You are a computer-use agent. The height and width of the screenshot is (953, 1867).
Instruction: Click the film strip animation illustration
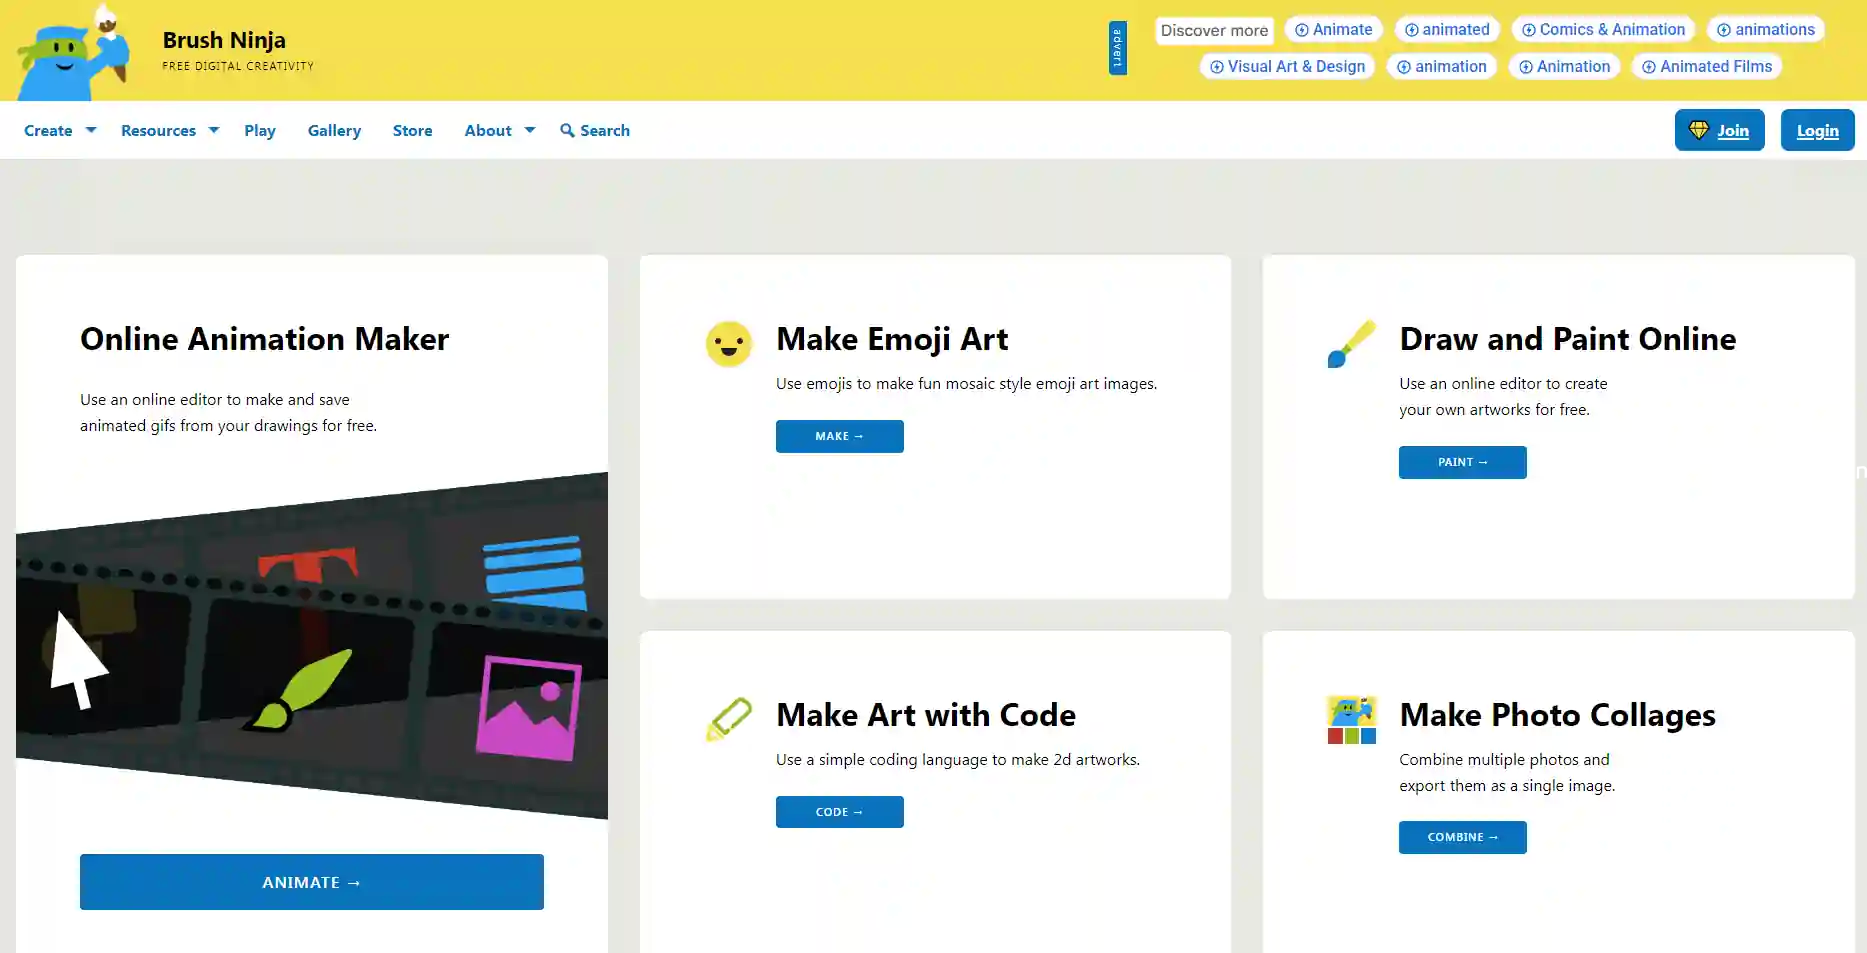(312, 645)
